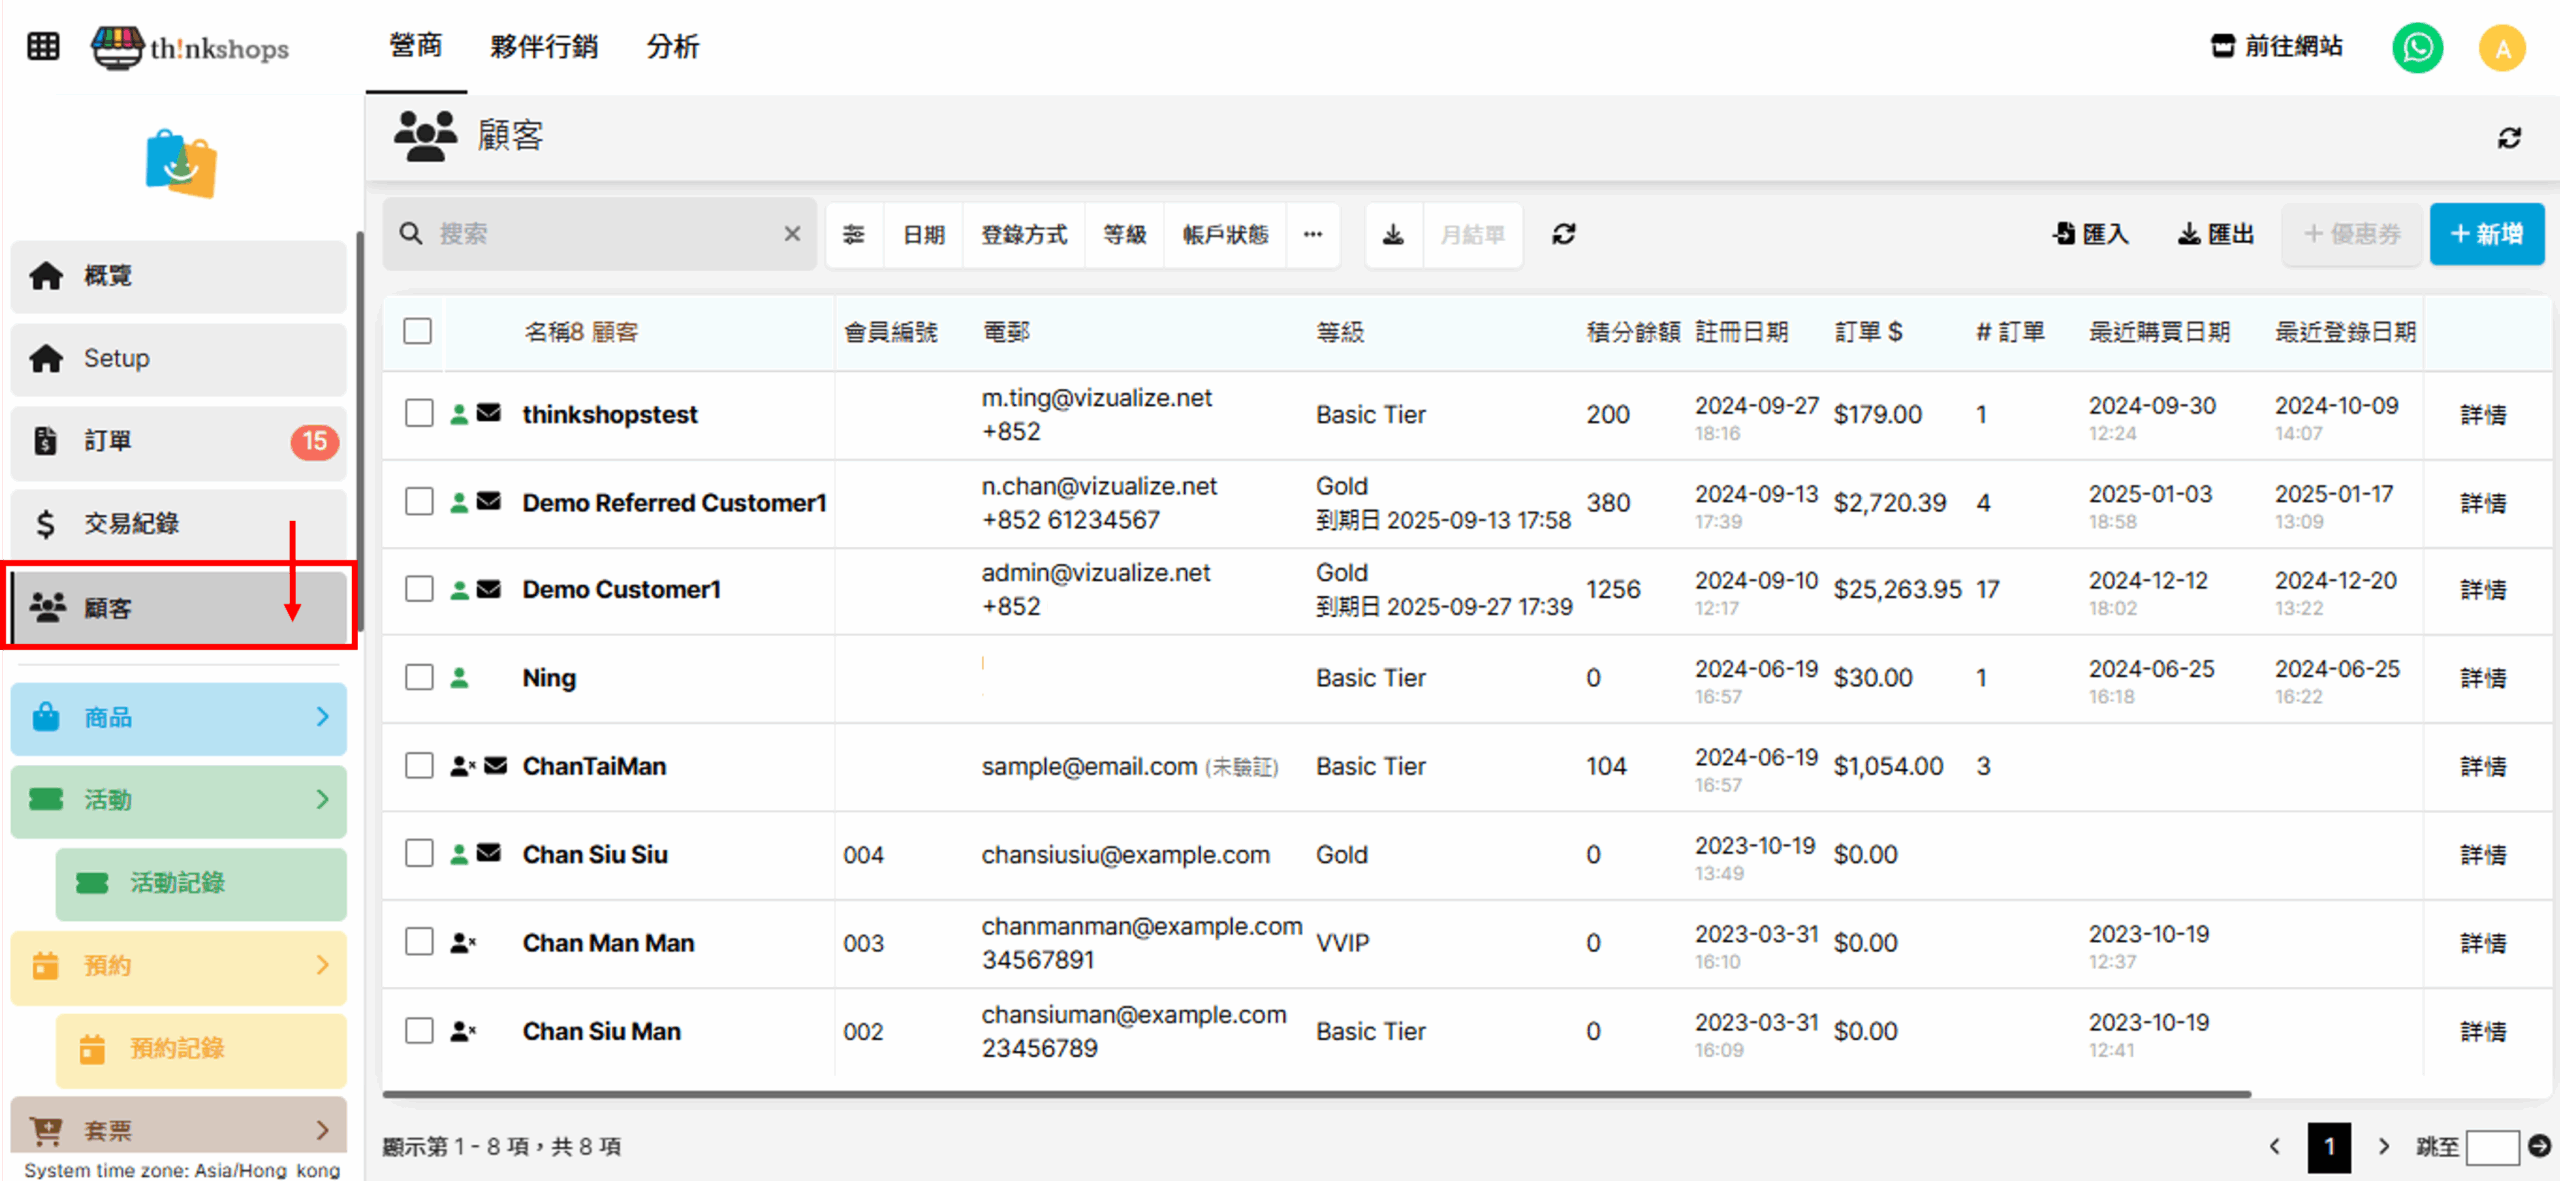Viewport: 2560px width, 1181px height.
Task: Tick checkbox for thinkshopstest row
Action: coord(419,414)
